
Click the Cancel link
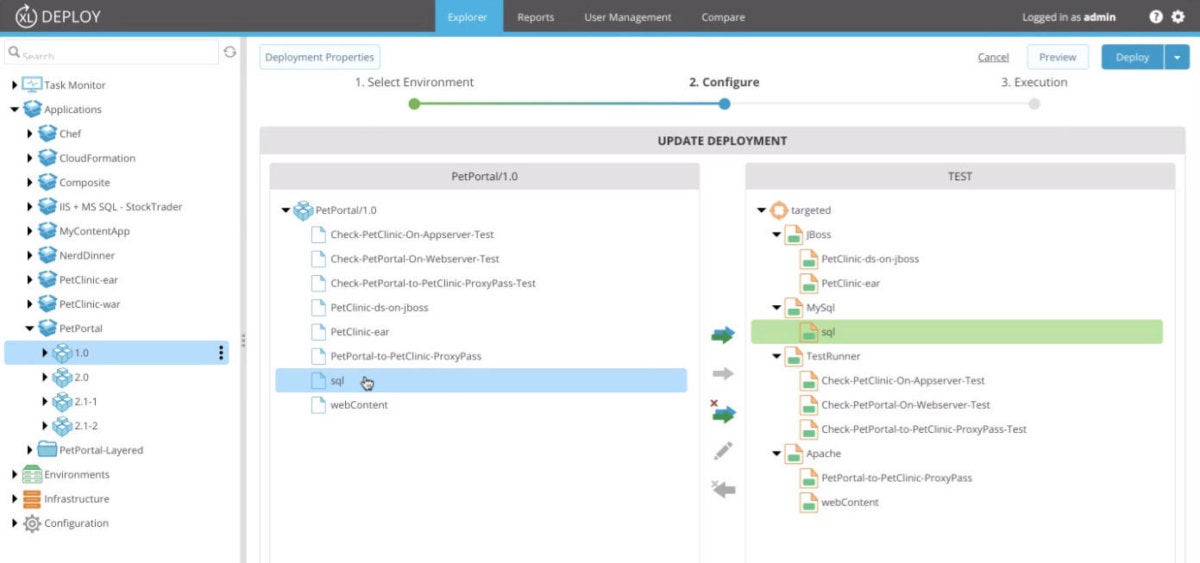pos(993,57)
